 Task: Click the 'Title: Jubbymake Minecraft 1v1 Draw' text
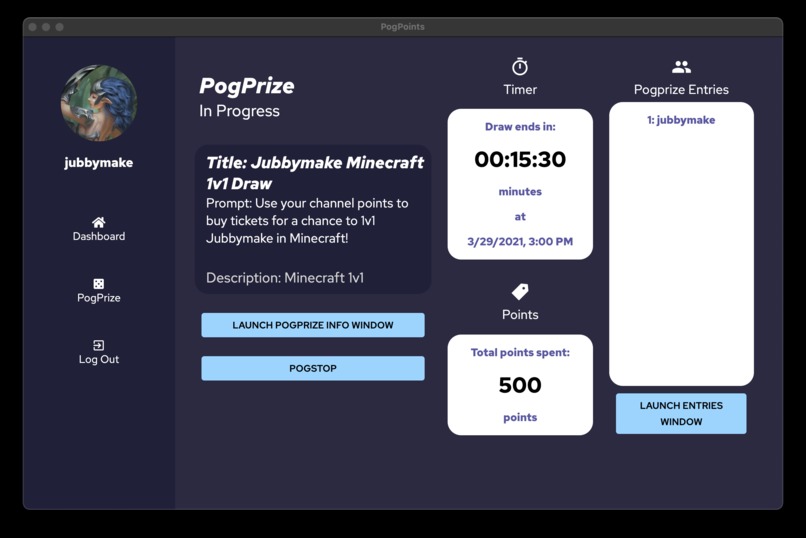click(315, 173)
